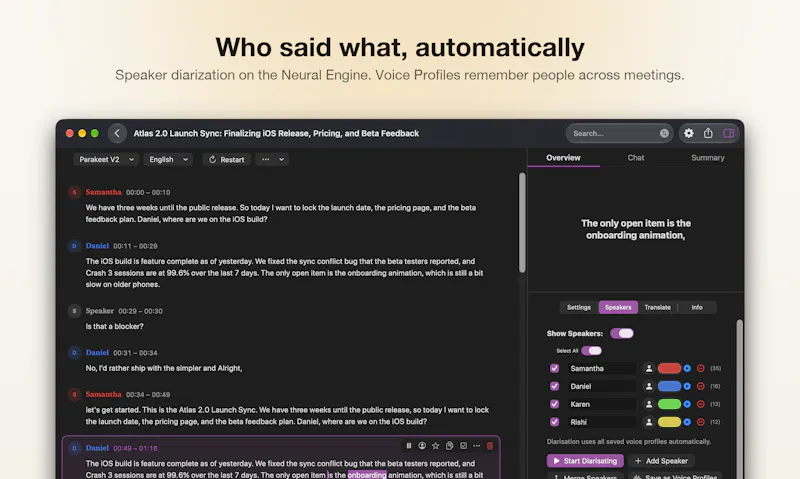Uncheck the Rishi speaker checkbox
This screenshot has width=800, height=479.
click(x=555, y=422)
